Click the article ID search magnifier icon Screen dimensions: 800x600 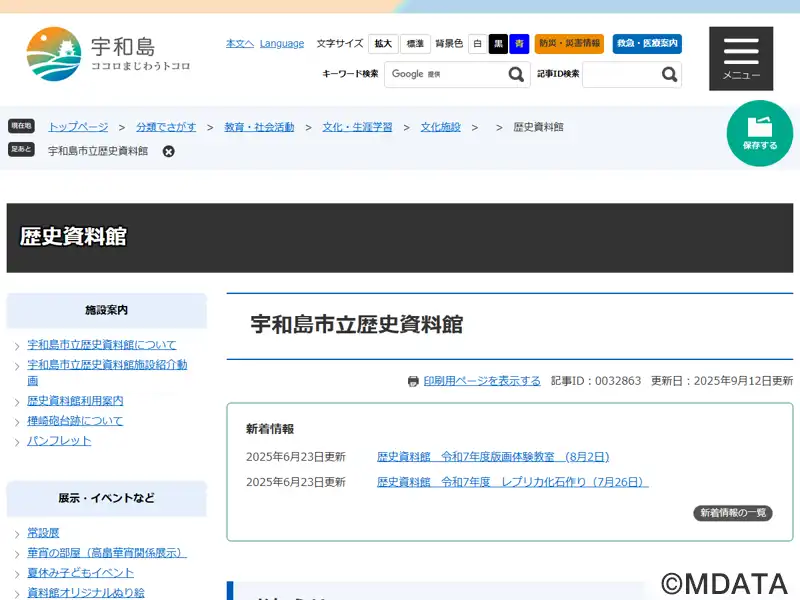point(669,74)
